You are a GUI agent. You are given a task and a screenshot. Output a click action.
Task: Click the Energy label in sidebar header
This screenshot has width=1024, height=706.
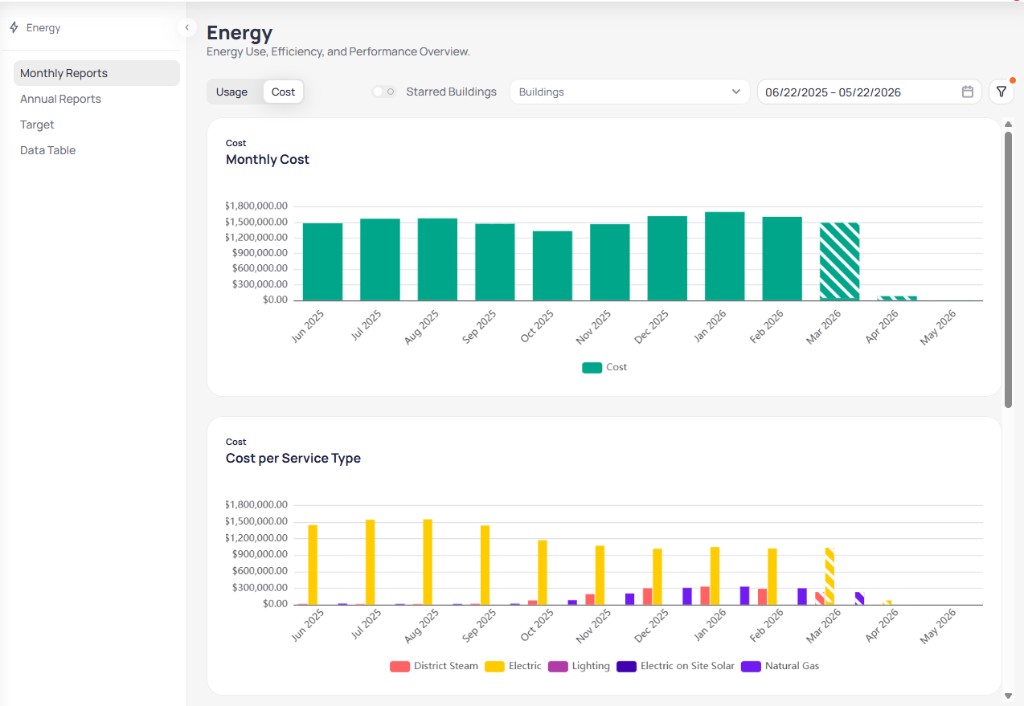click(x=43, y=27)
